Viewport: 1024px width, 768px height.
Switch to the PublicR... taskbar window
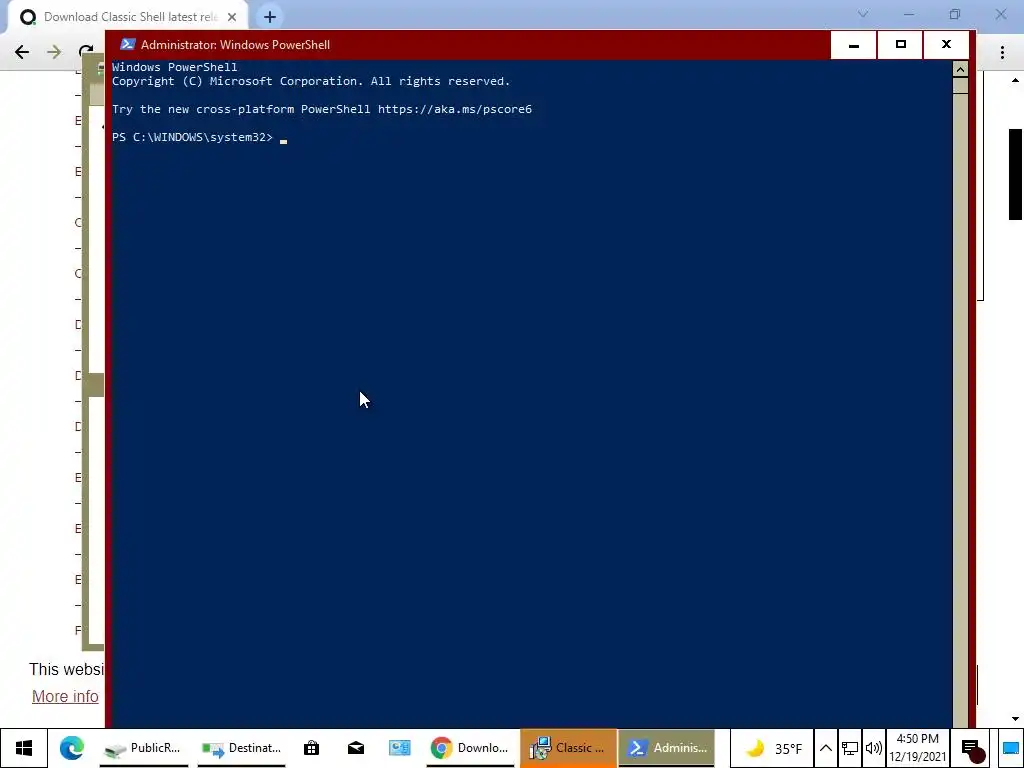143,748
